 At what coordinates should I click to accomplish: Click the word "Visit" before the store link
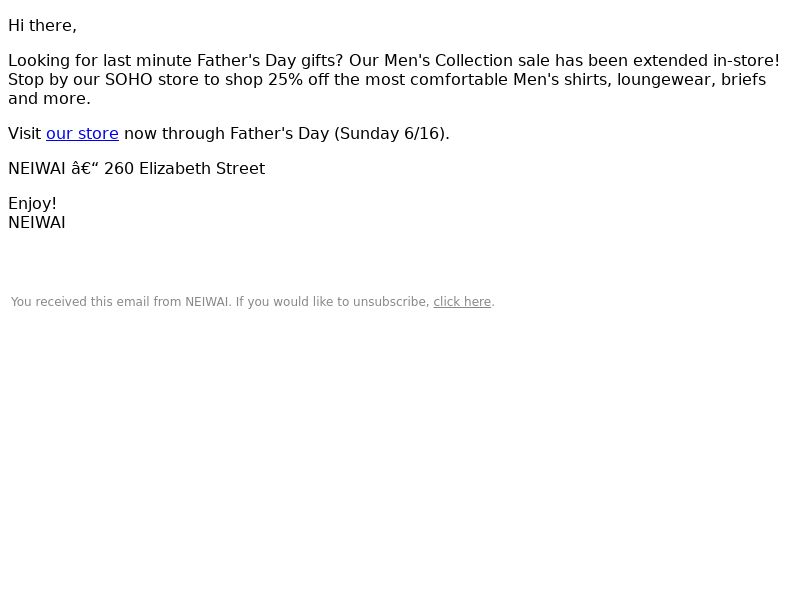[24, 134]
